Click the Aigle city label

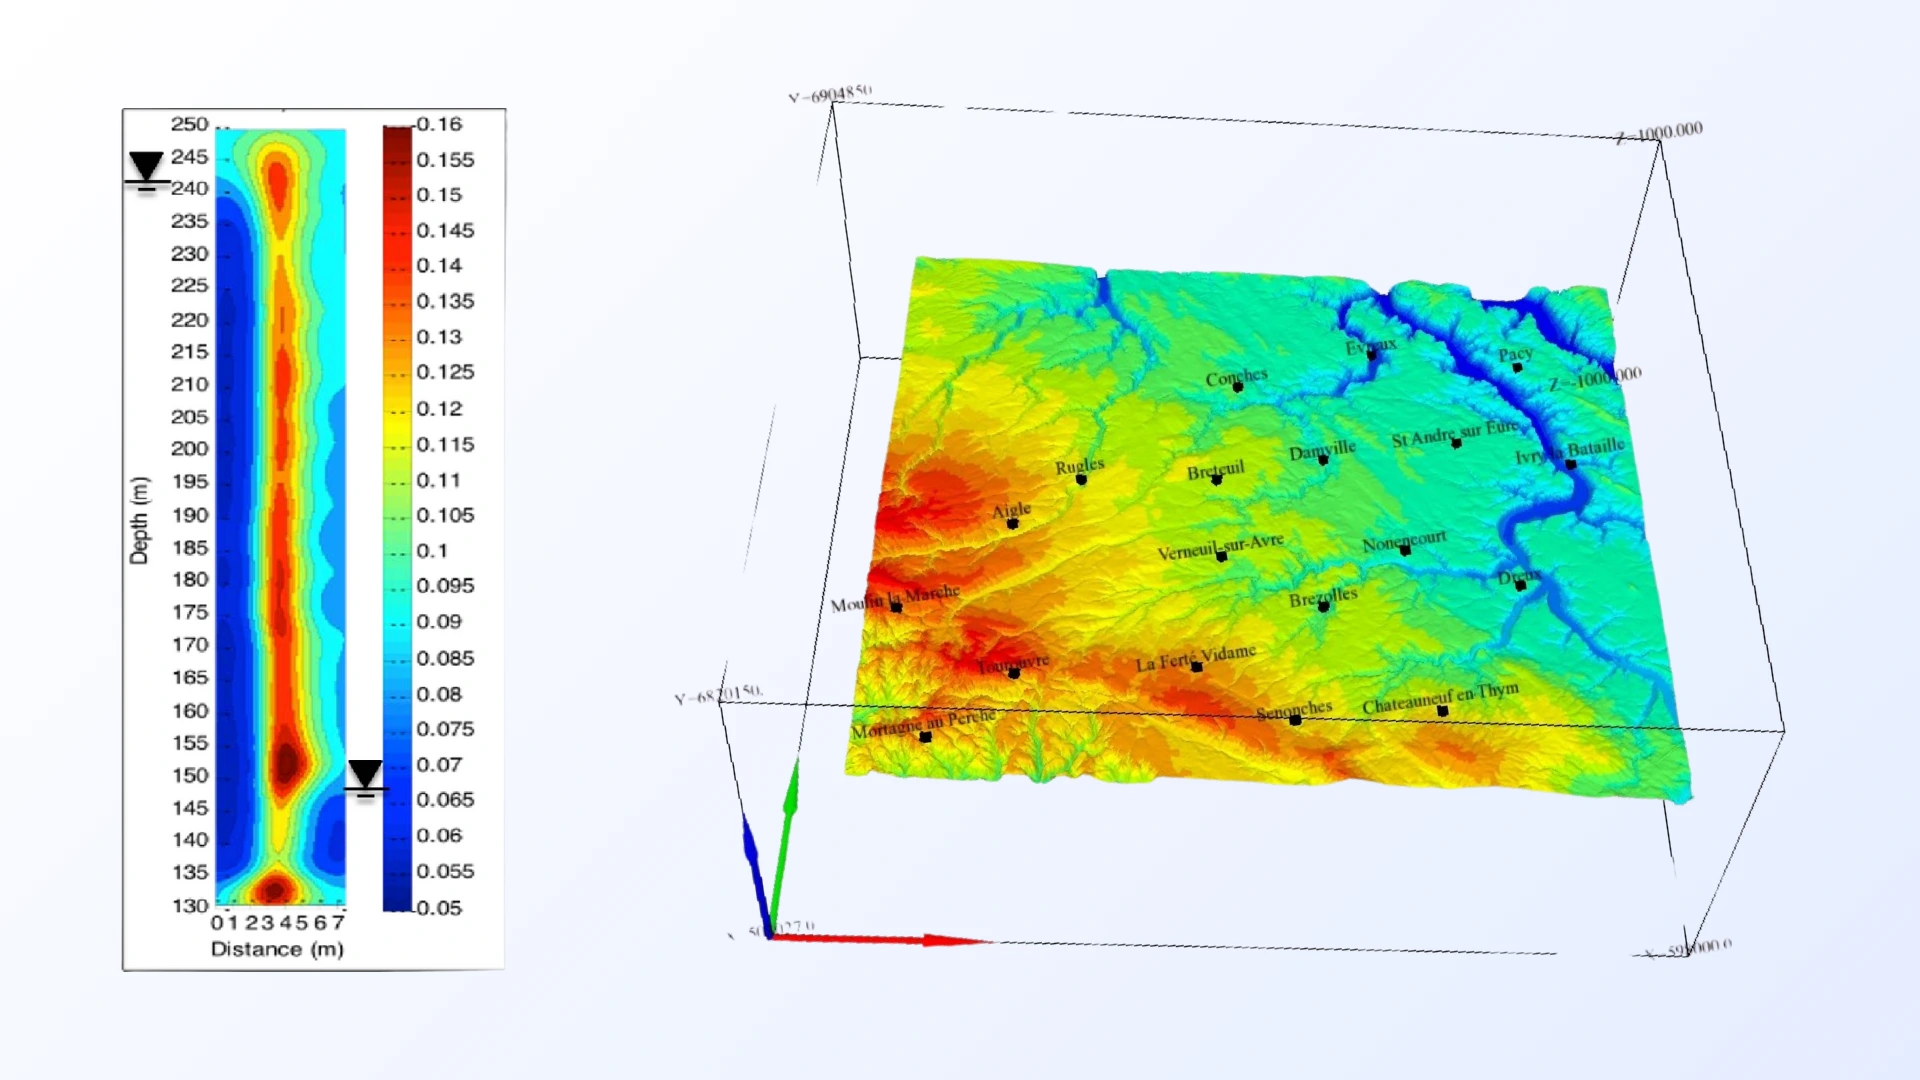tap(1011, 510)
